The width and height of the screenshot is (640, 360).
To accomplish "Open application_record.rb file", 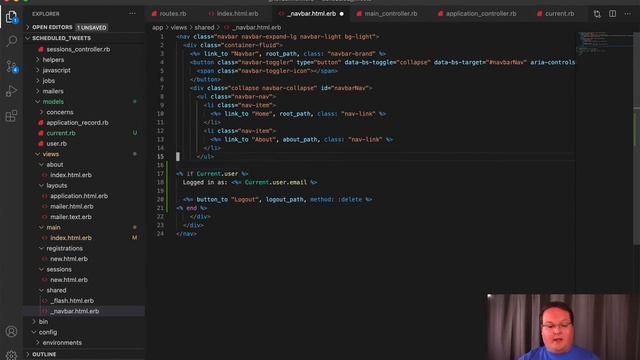I will tap(77, 122).
